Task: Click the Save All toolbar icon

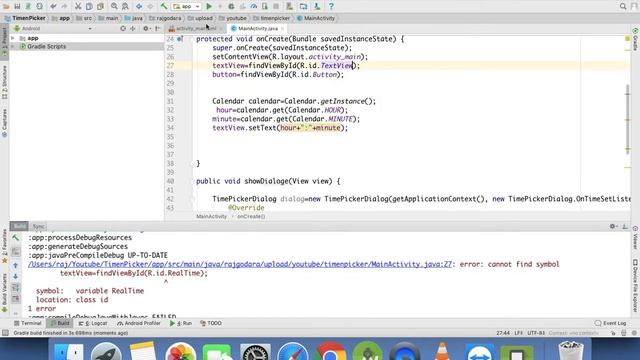Action: [x=17, y=6]
